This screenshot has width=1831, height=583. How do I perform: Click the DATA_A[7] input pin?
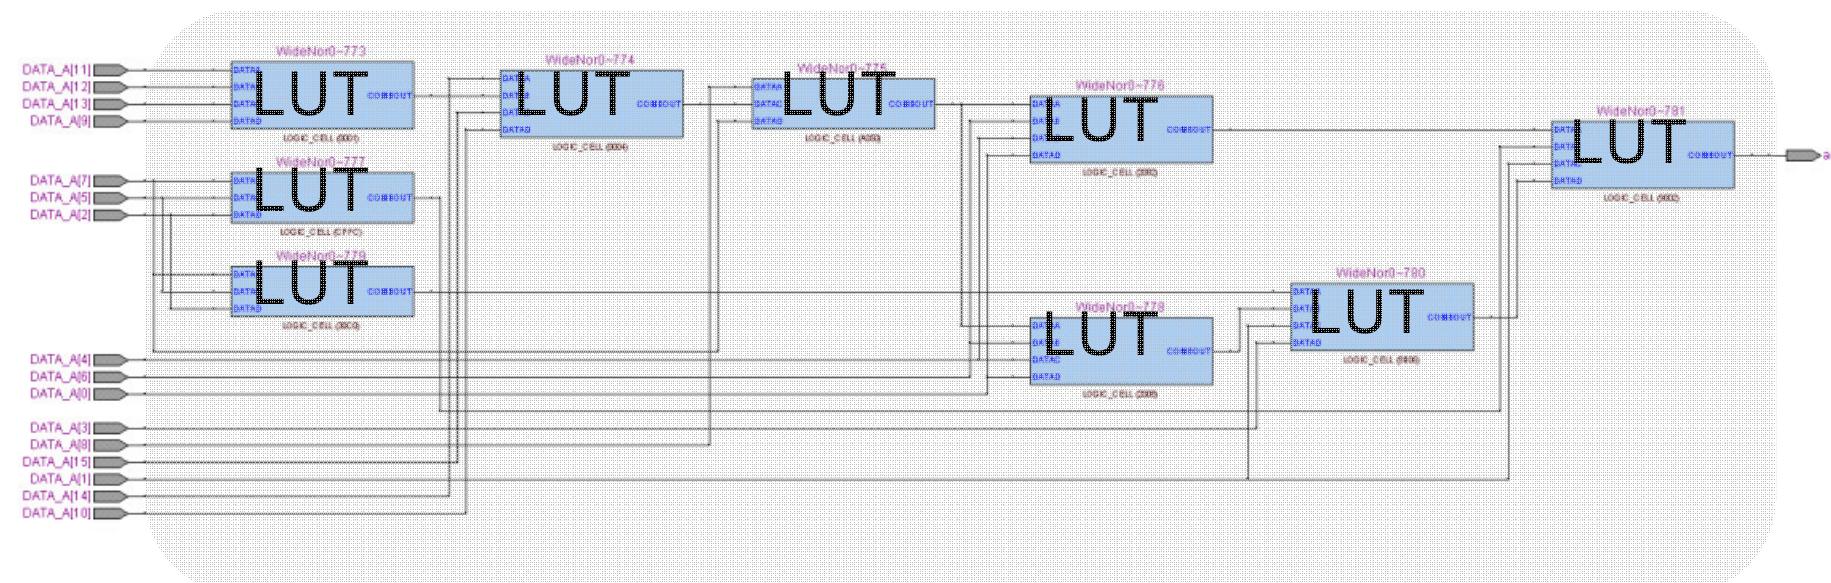coord(110,181)
